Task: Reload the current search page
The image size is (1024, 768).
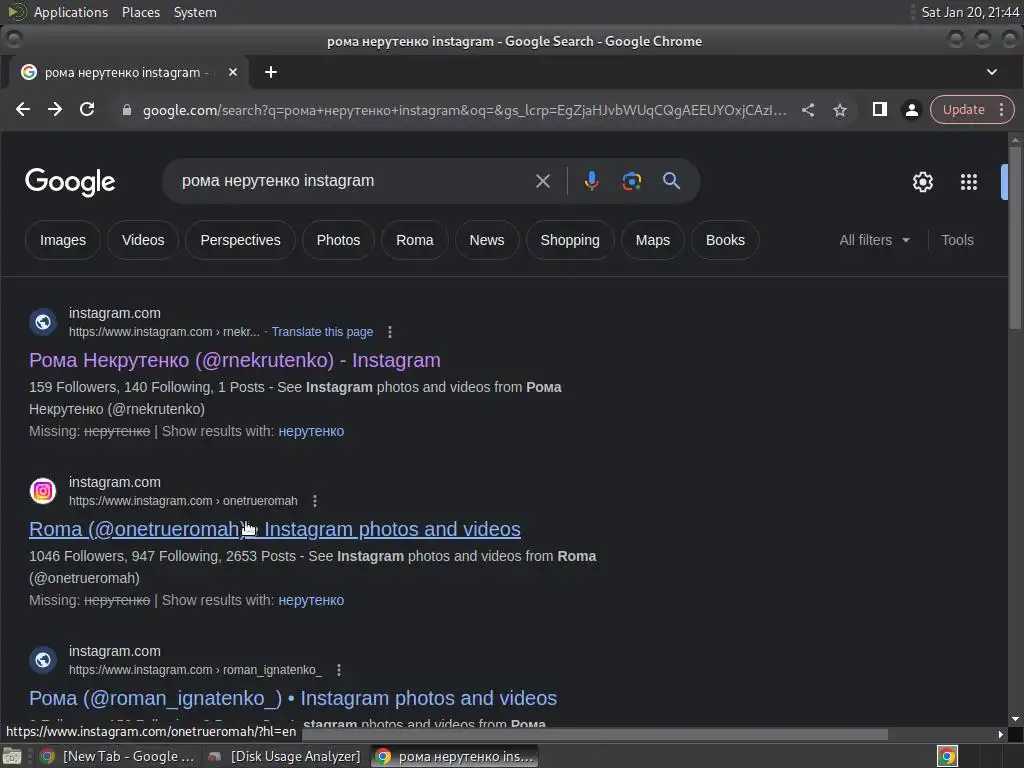Action: pos(87,110)
